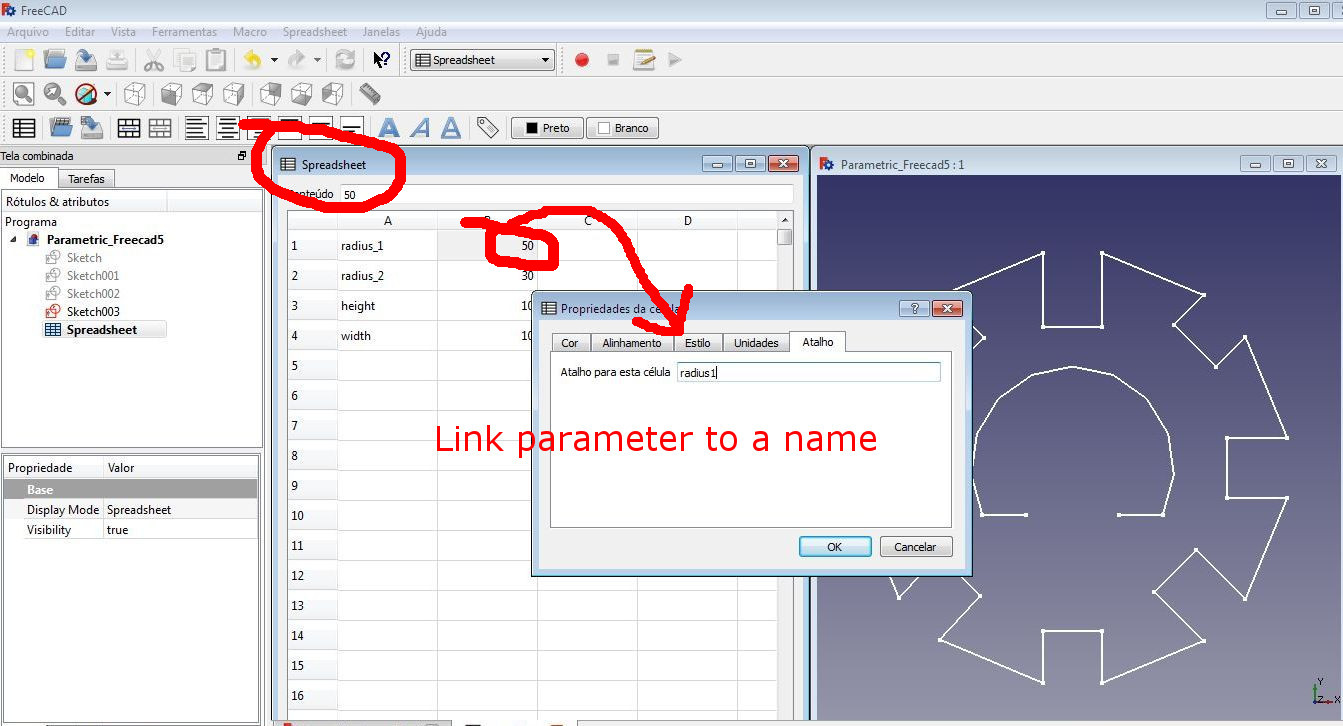
Task: Open the Arquivo menu
Action: [28, 32]
